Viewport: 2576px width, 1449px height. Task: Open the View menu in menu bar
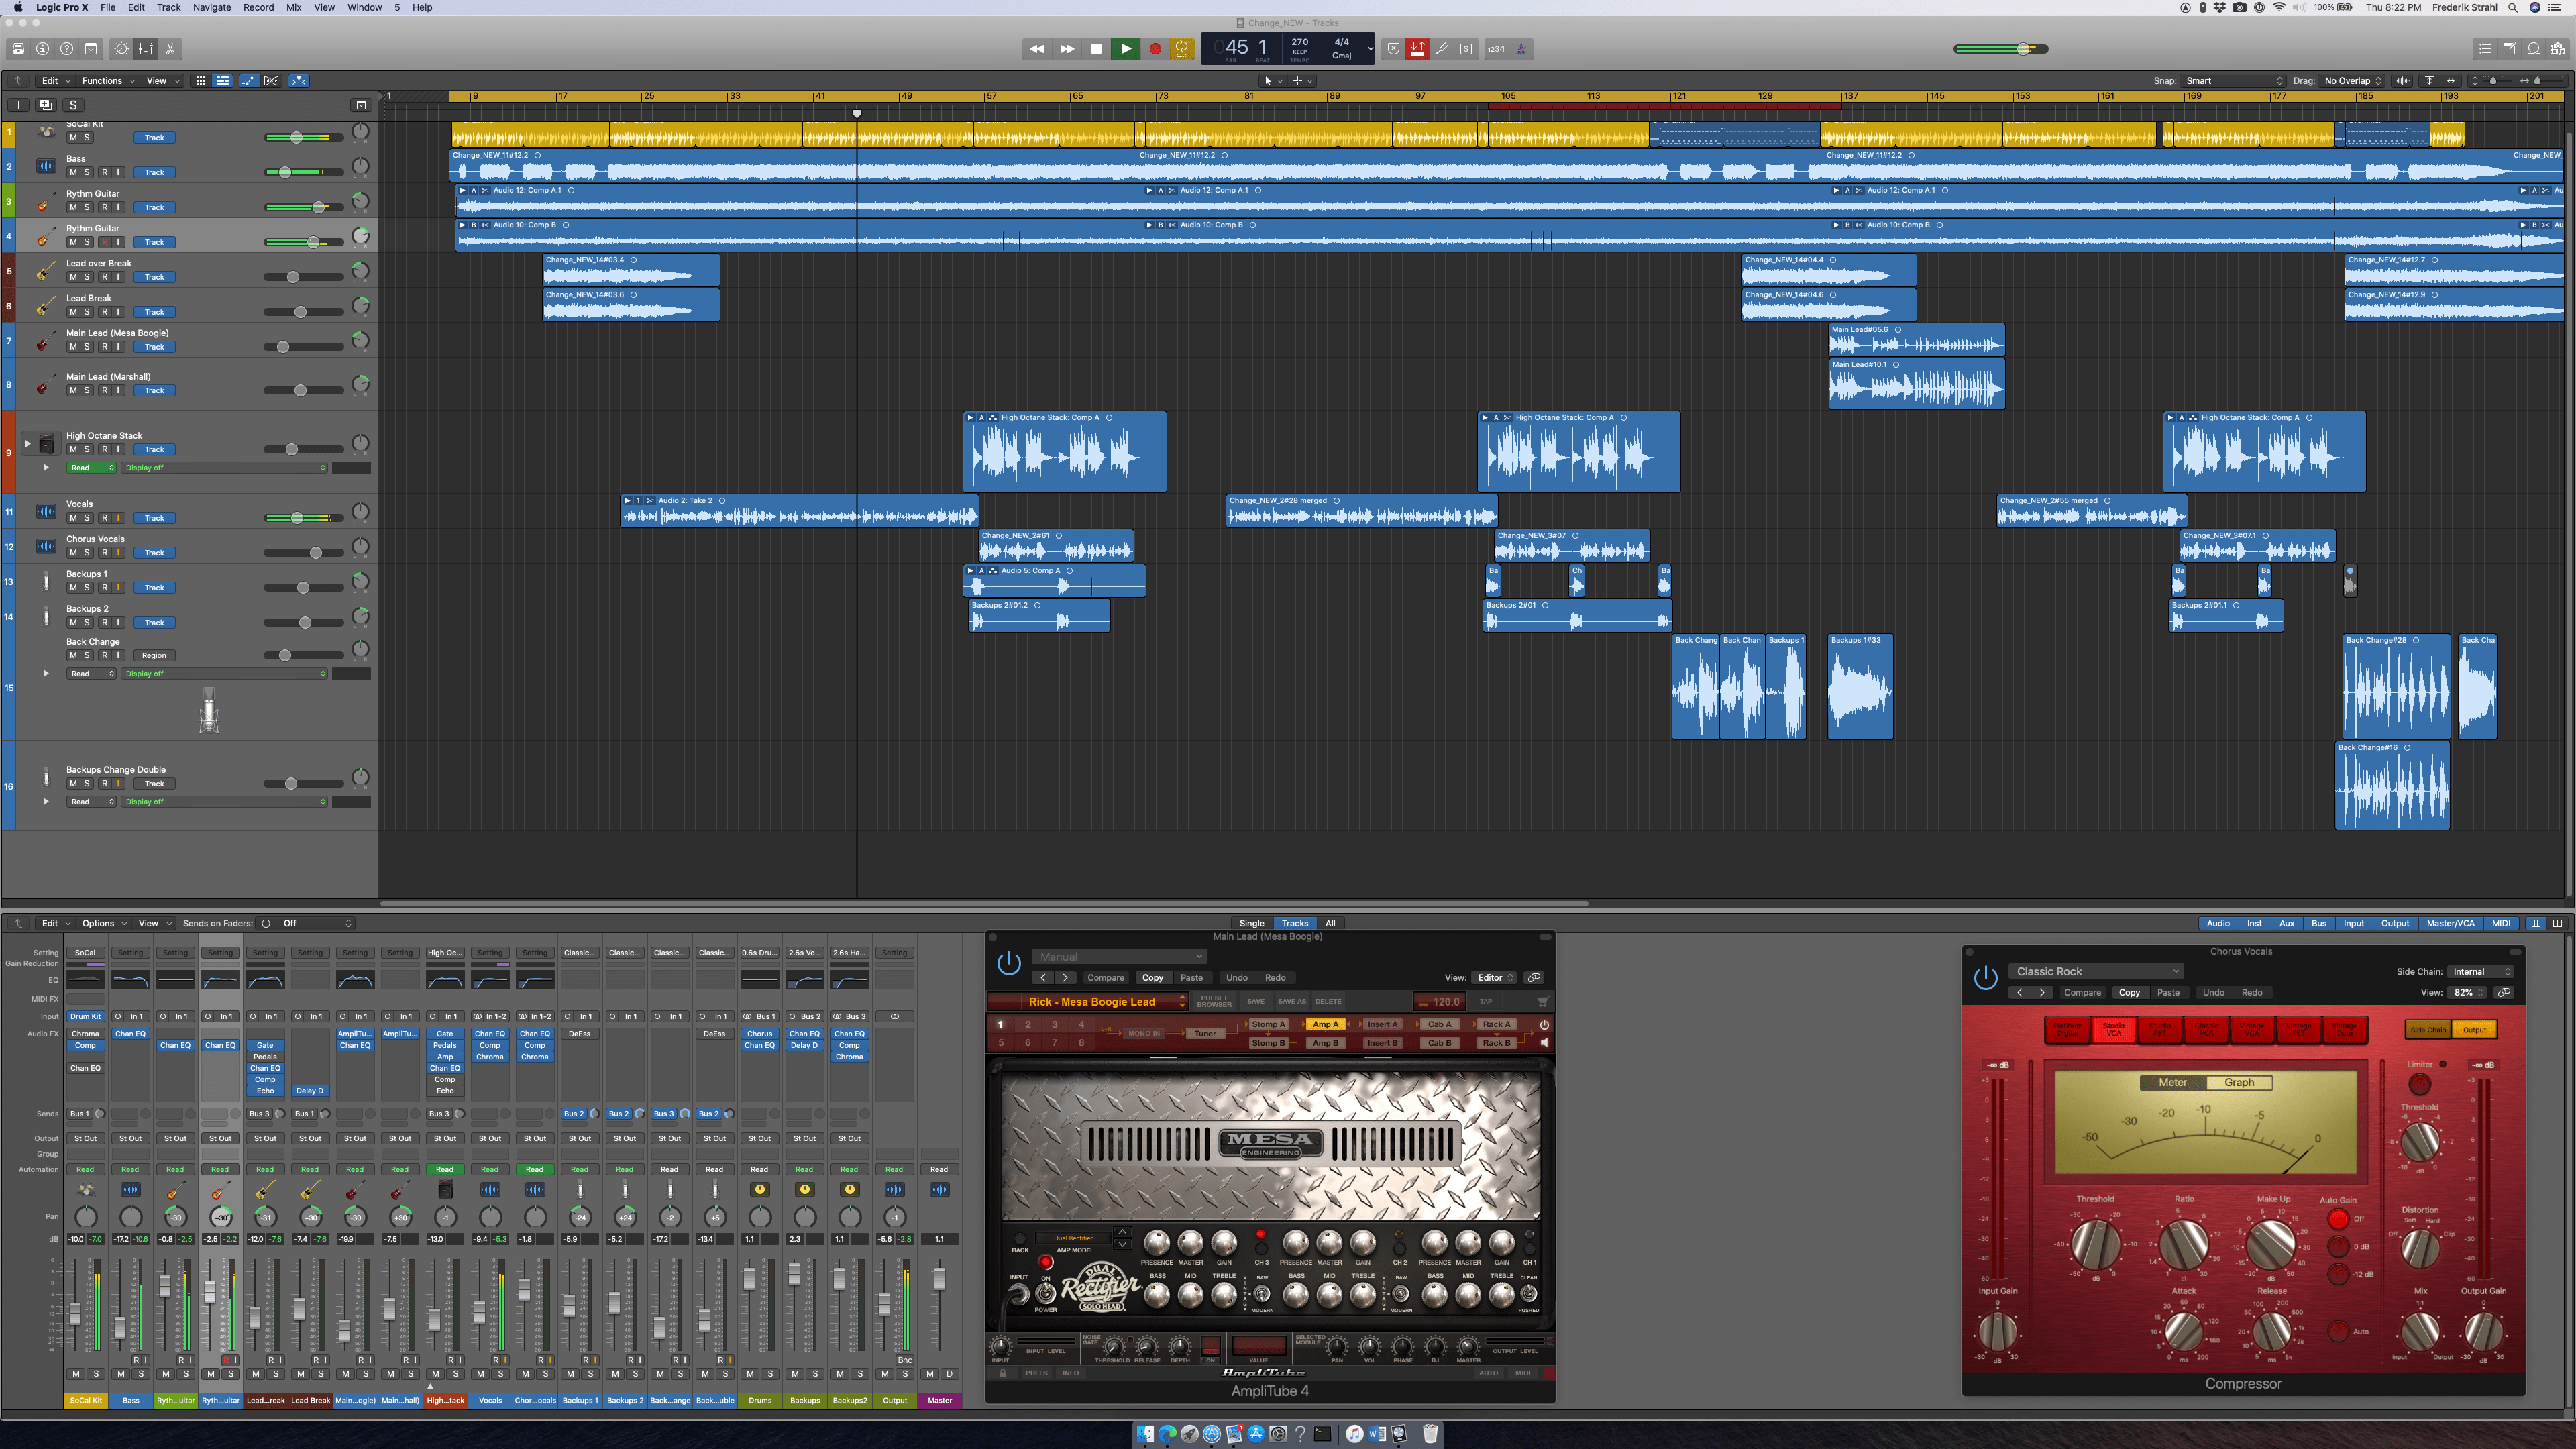pos(324,7)
